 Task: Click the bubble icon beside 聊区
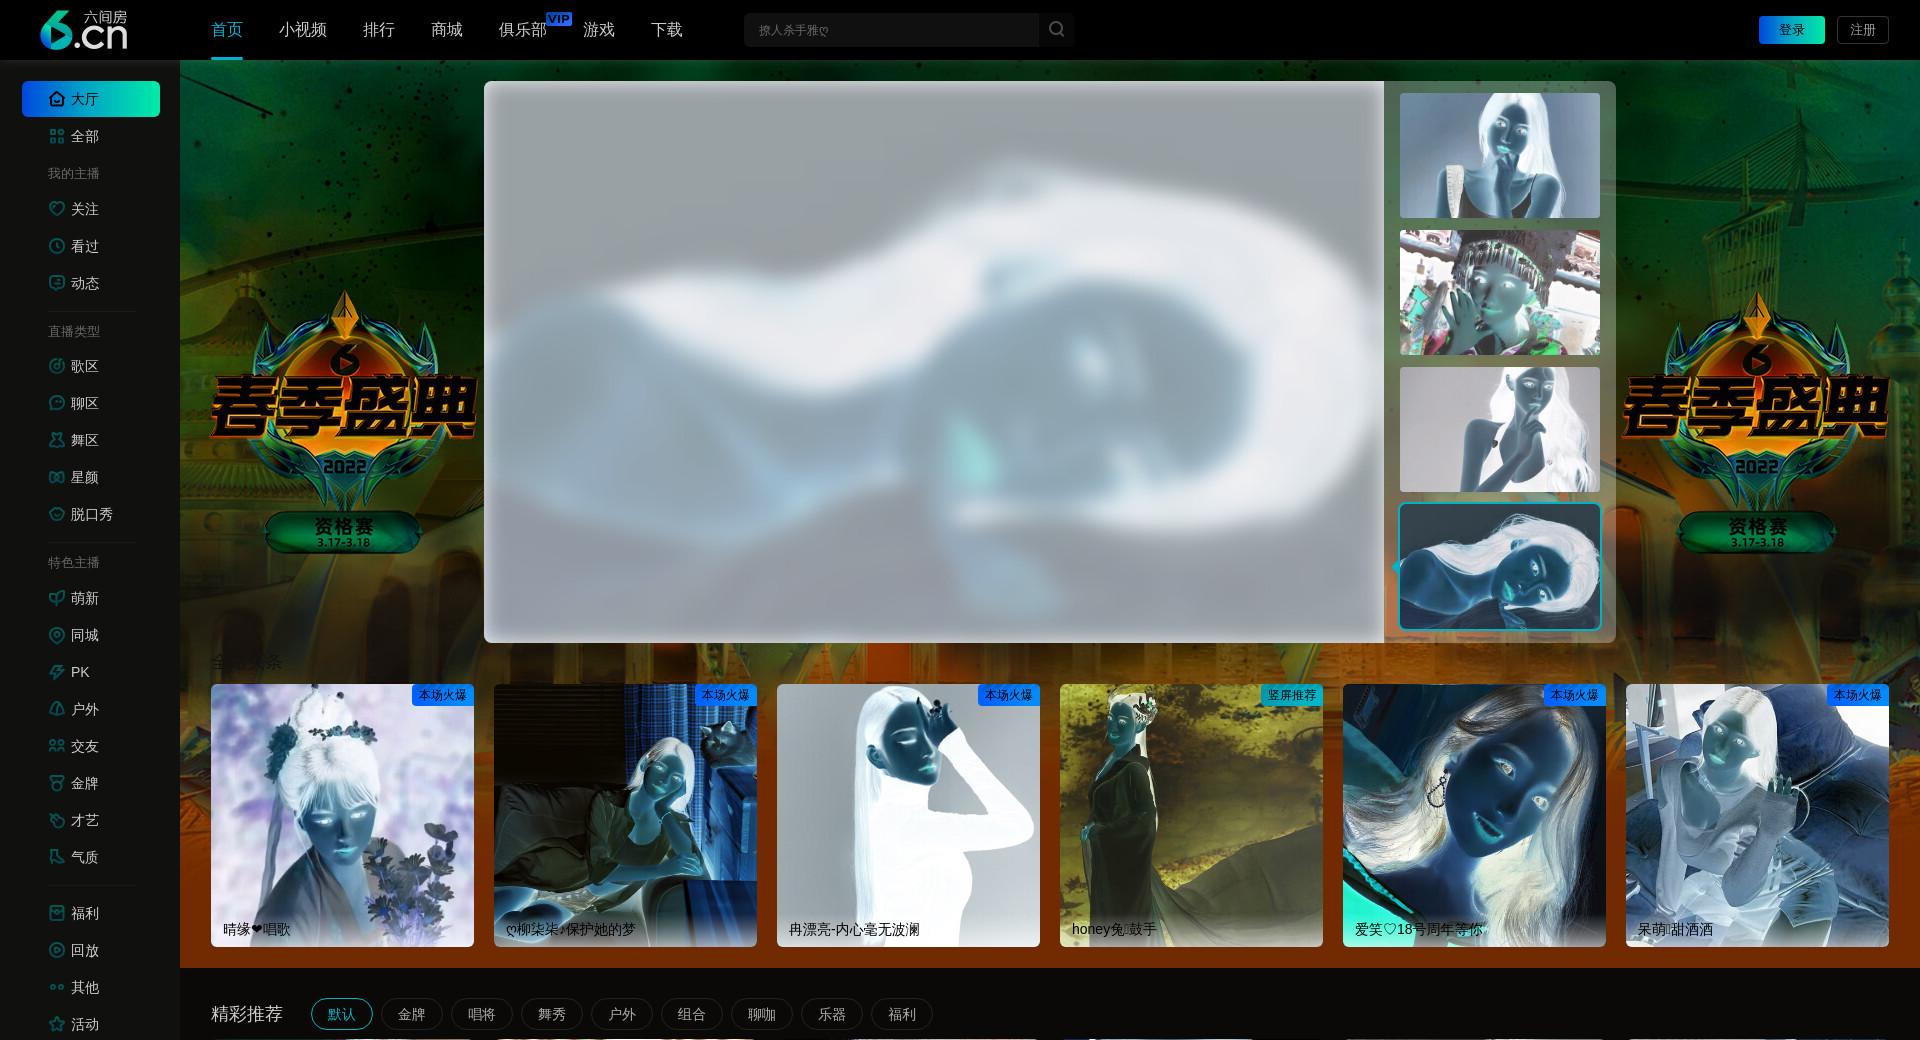tap(57, 403)
